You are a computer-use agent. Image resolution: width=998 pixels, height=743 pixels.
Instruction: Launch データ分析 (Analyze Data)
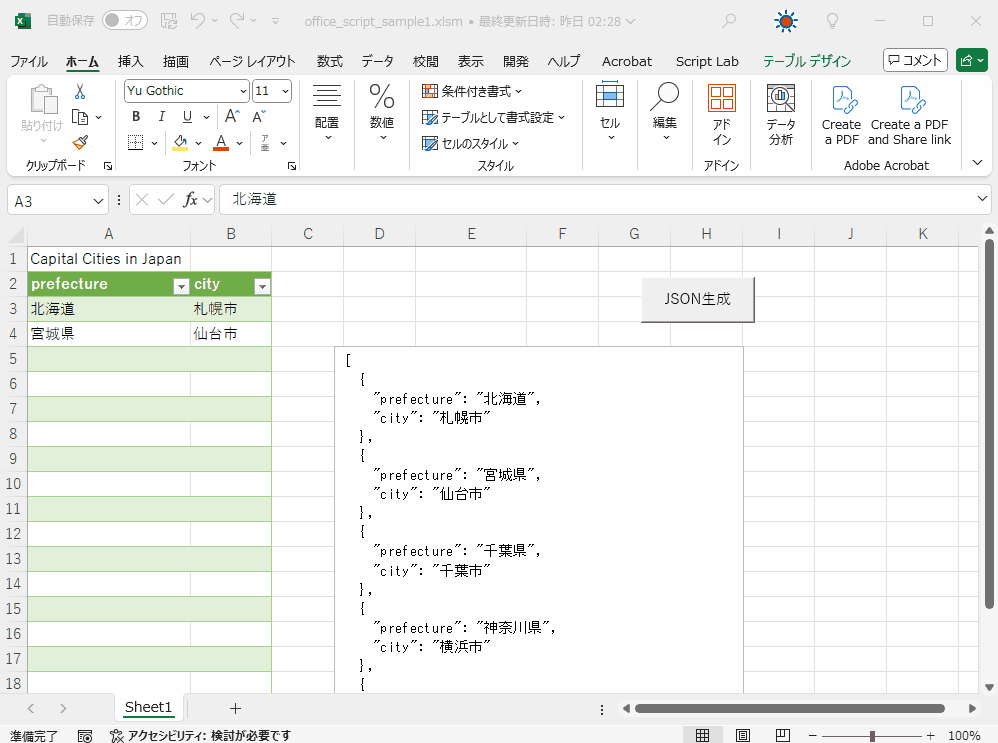781,110
